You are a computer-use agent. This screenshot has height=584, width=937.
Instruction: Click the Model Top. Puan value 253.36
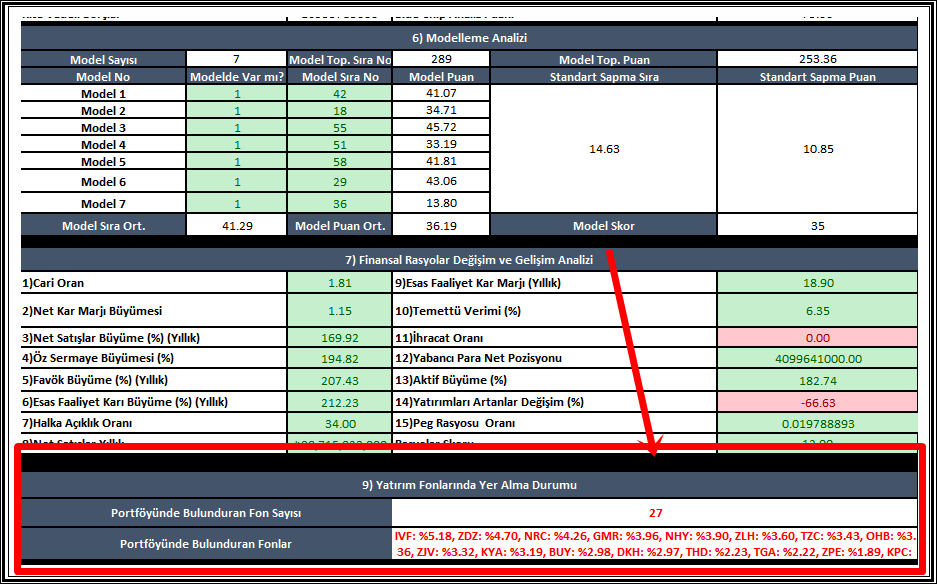817,59
